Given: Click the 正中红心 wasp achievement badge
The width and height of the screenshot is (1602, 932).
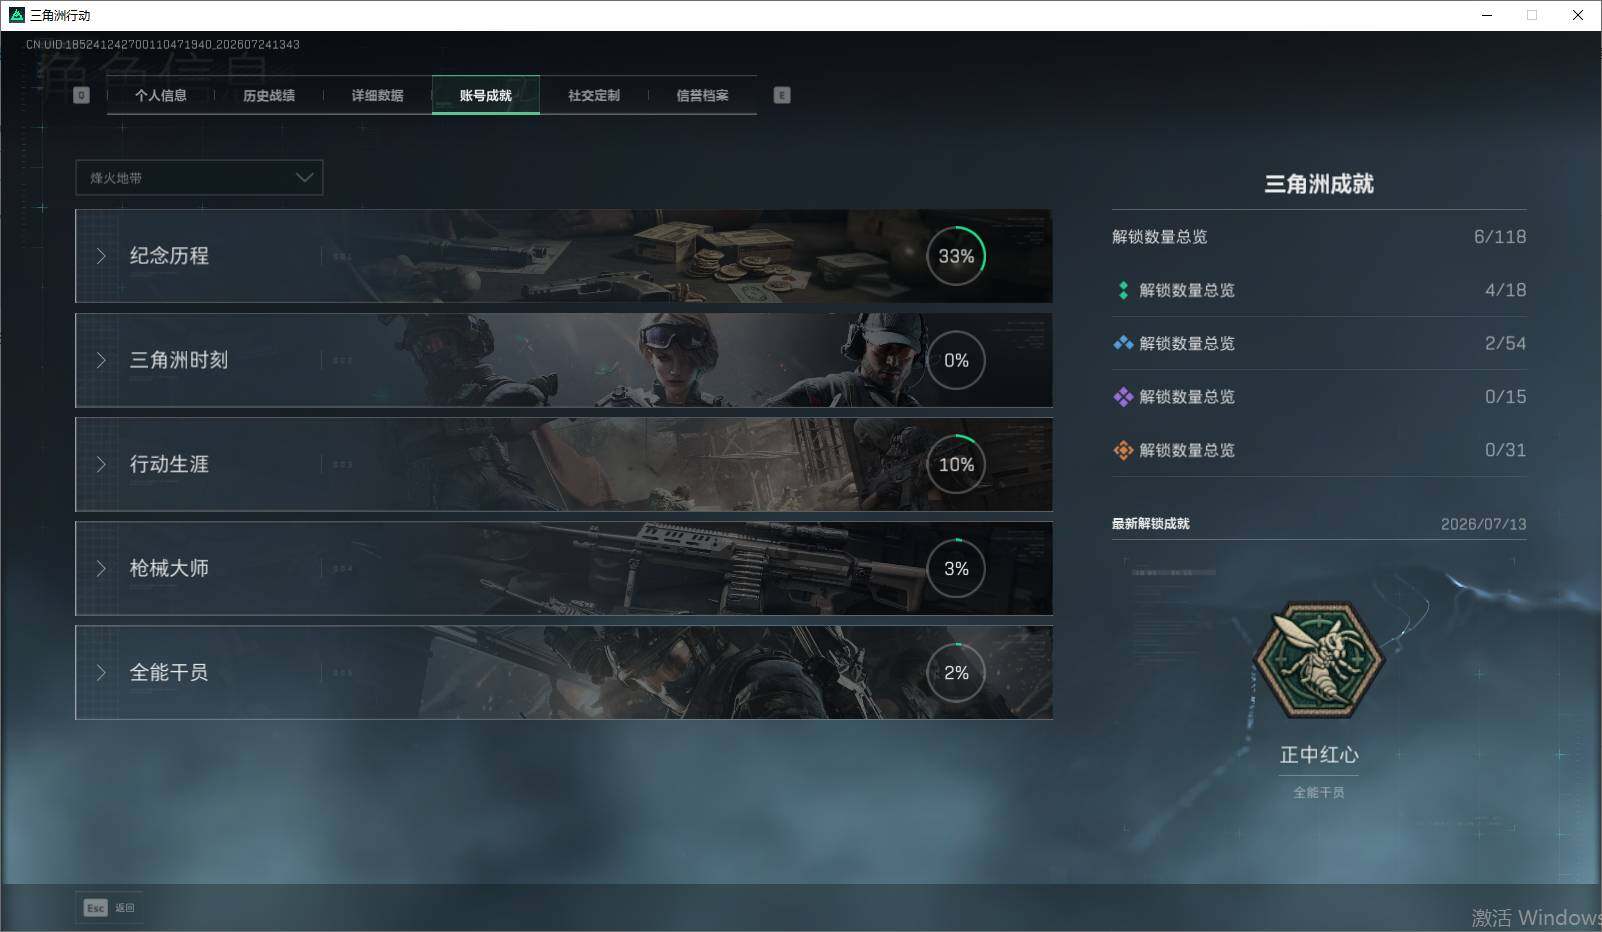Looking at the screenshot, I should tap(1319, 660).
